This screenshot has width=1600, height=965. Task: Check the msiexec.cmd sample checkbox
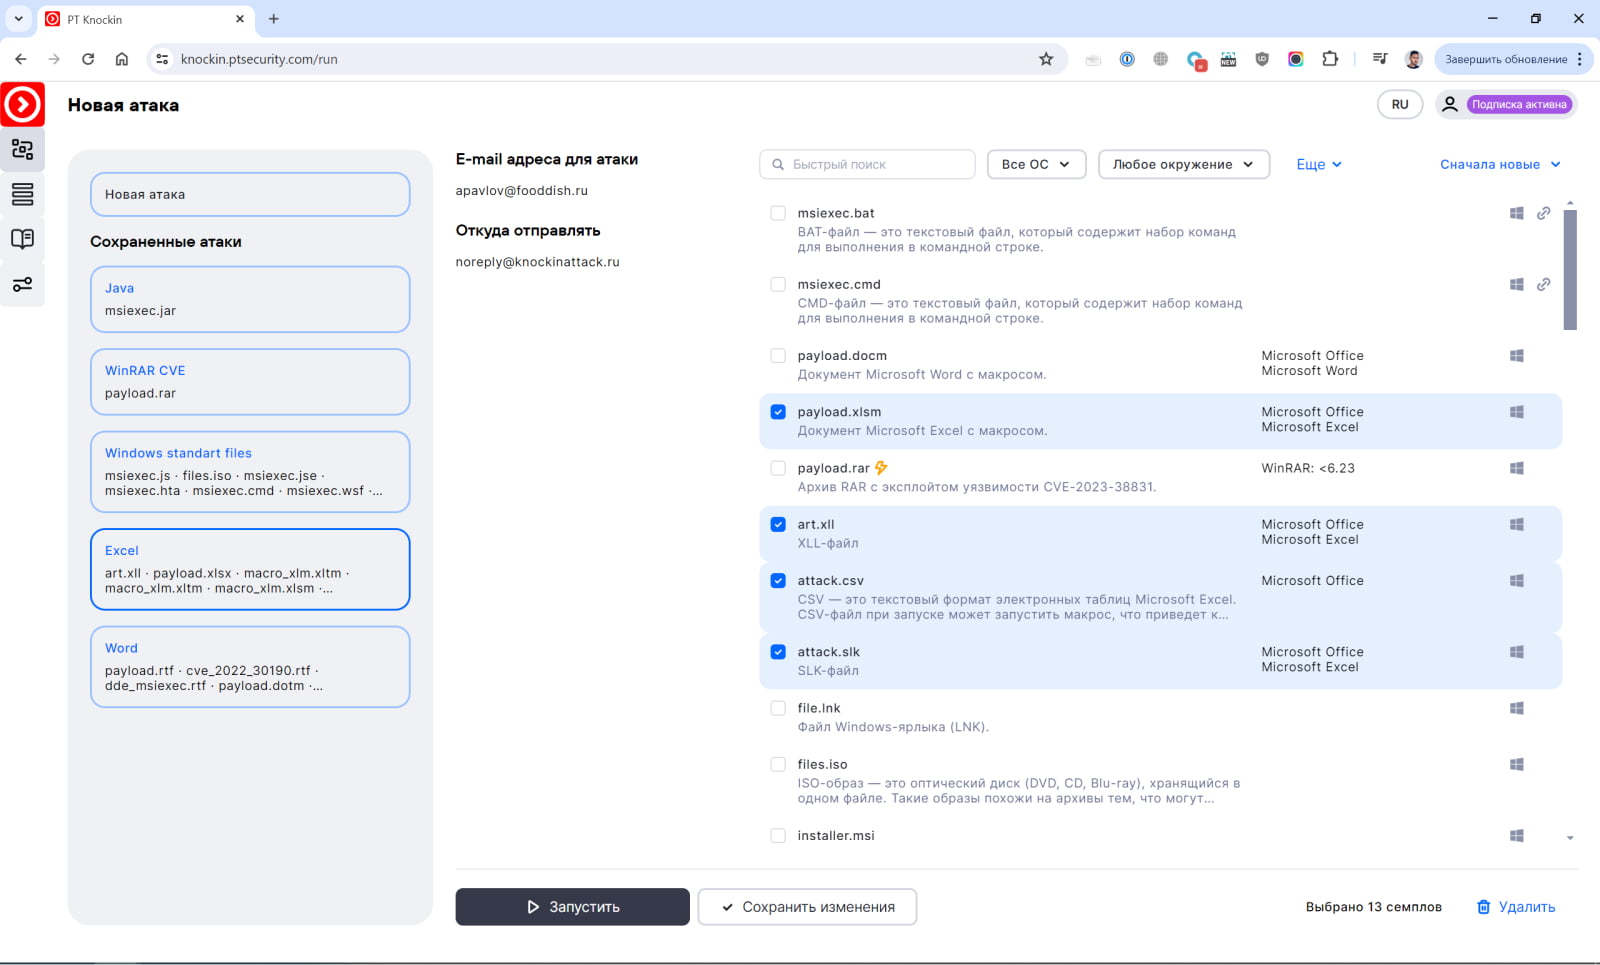point(778,284)
